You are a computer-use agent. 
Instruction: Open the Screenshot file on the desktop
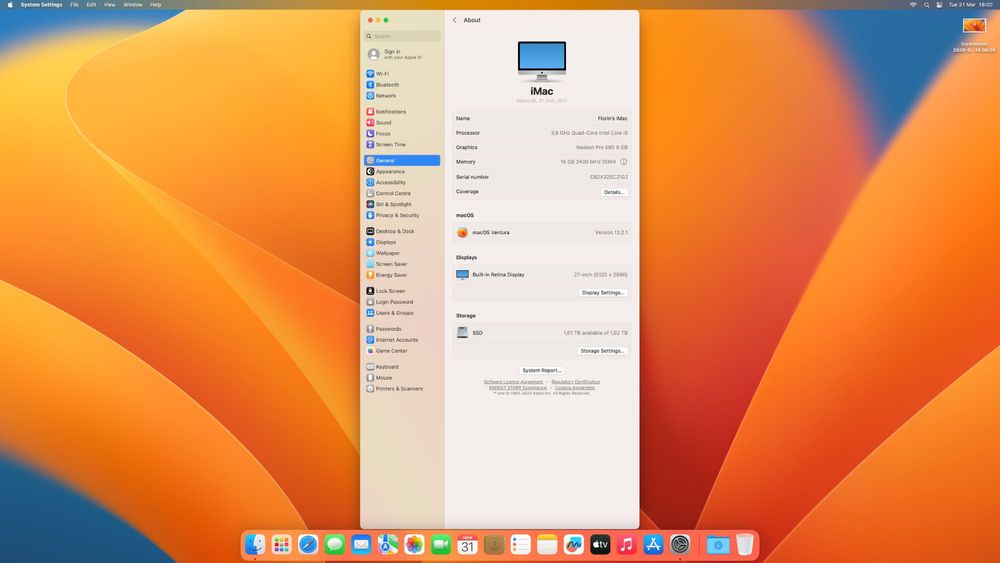tap(974, 34)
